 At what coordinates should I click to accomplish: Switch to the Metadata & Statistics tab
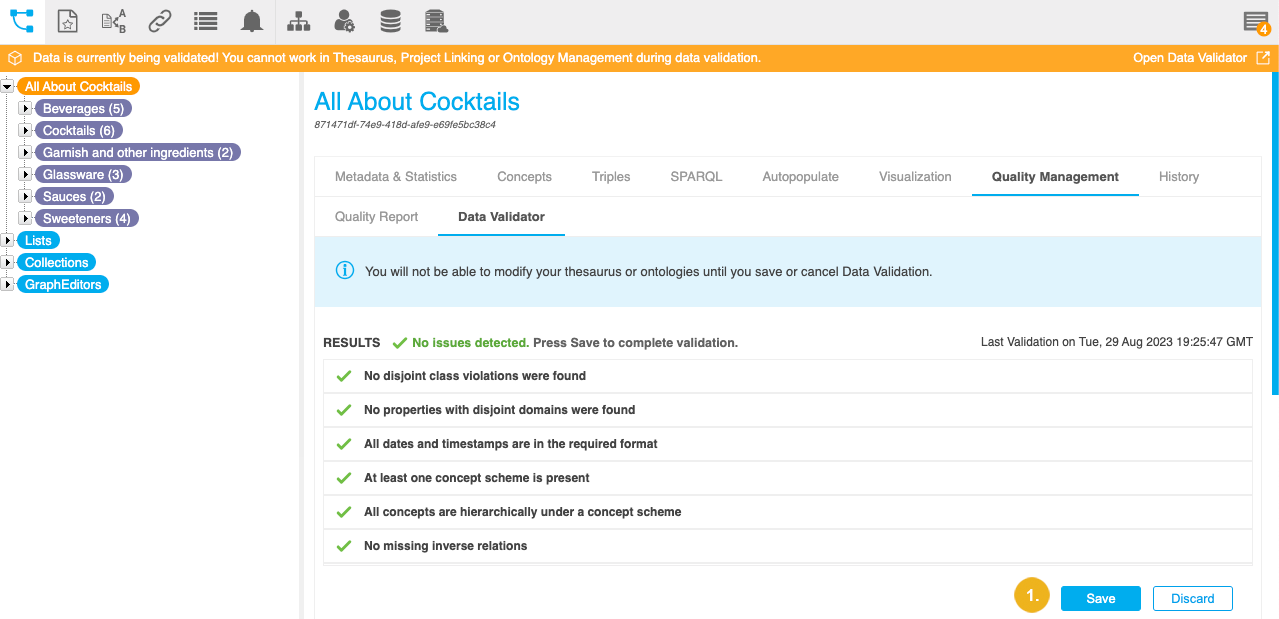coord(395,177)
